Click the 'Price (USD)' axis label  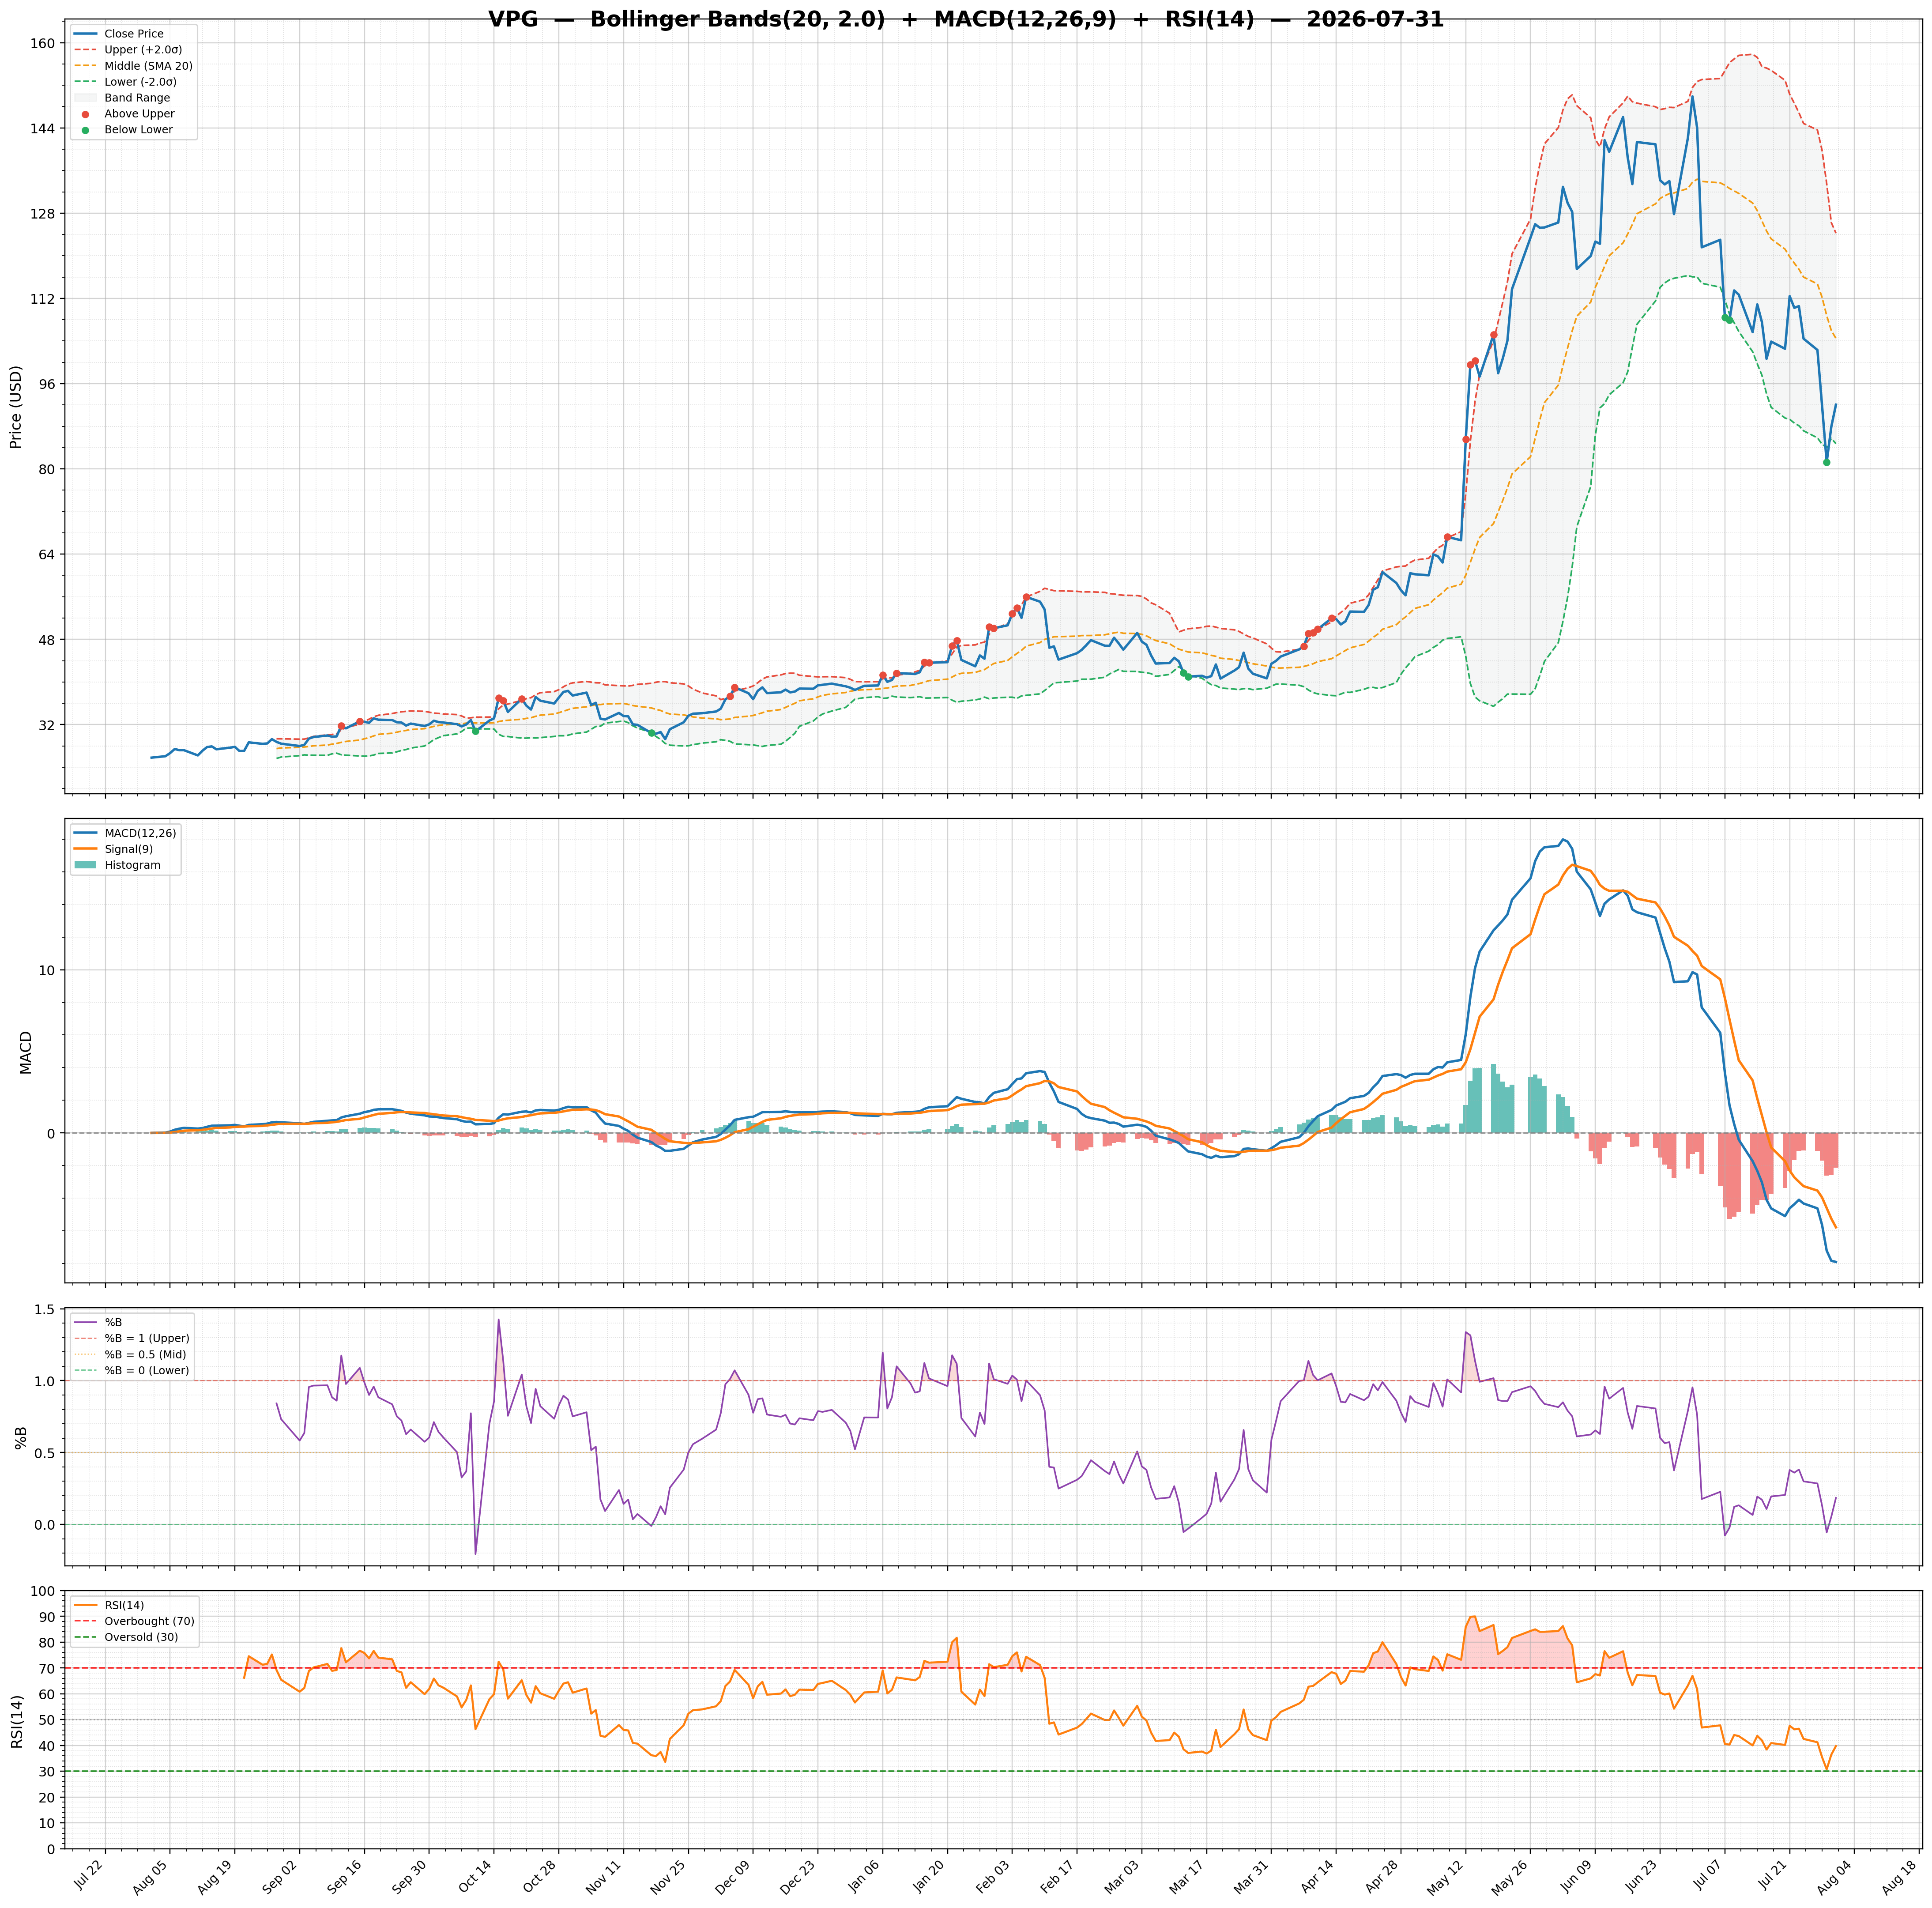point(16,407)
